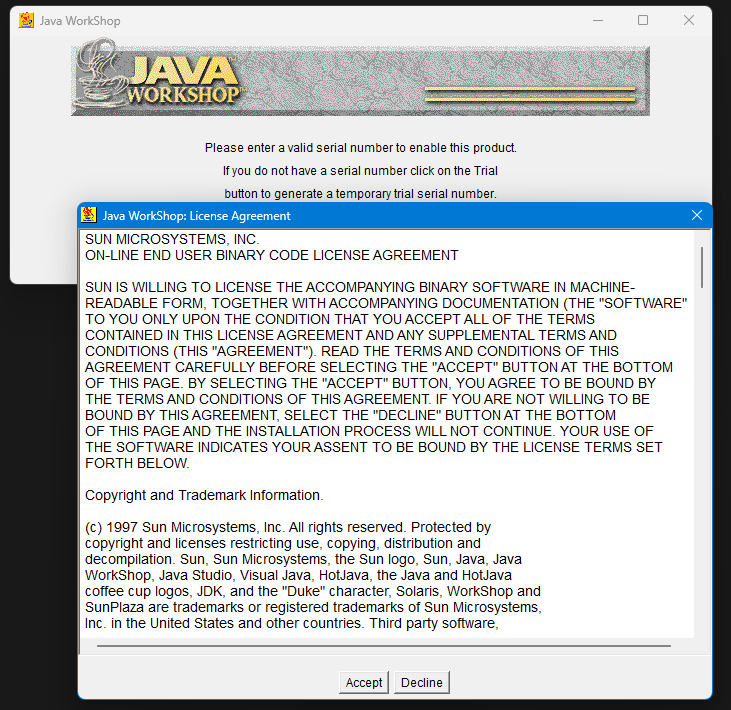The width and height of the screenshot is (731, 710).
Task: Click line starting 'WorkShop, Java Studio, Visual Java'
Action: (x=298, y=575)
